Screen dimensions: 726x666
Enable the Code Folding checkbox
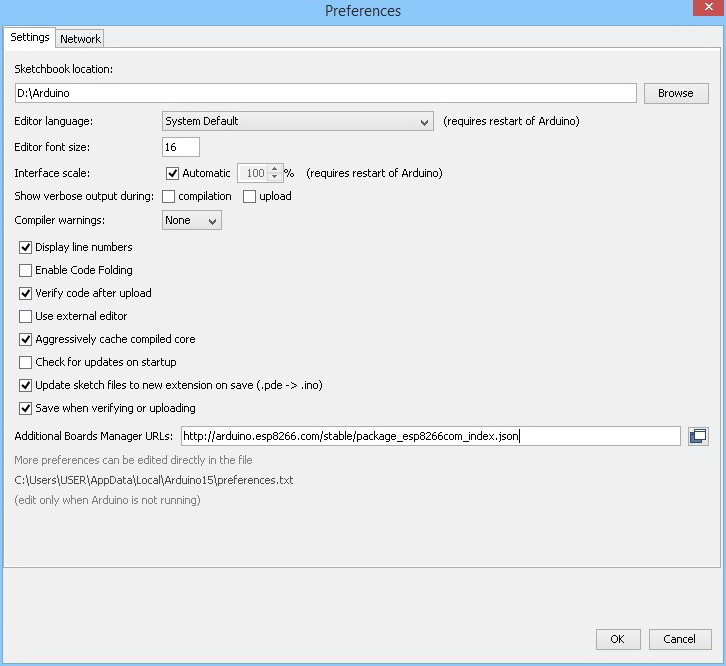[26, 270]
